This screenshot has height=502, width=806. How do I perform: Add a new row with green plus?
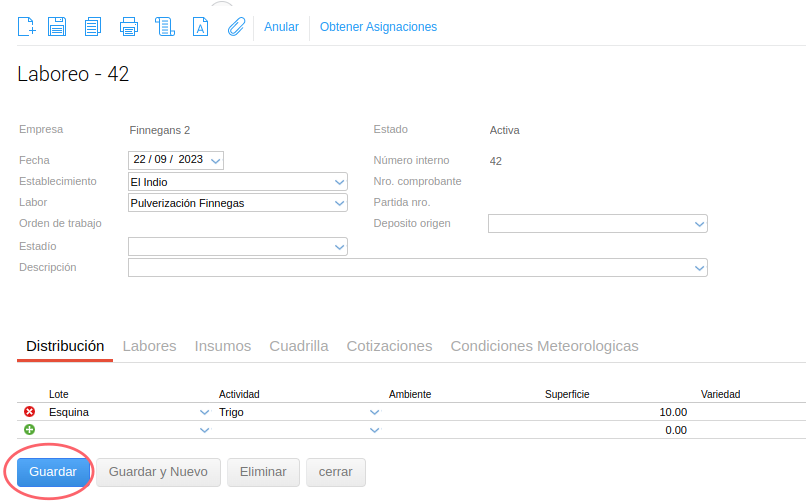29,430
